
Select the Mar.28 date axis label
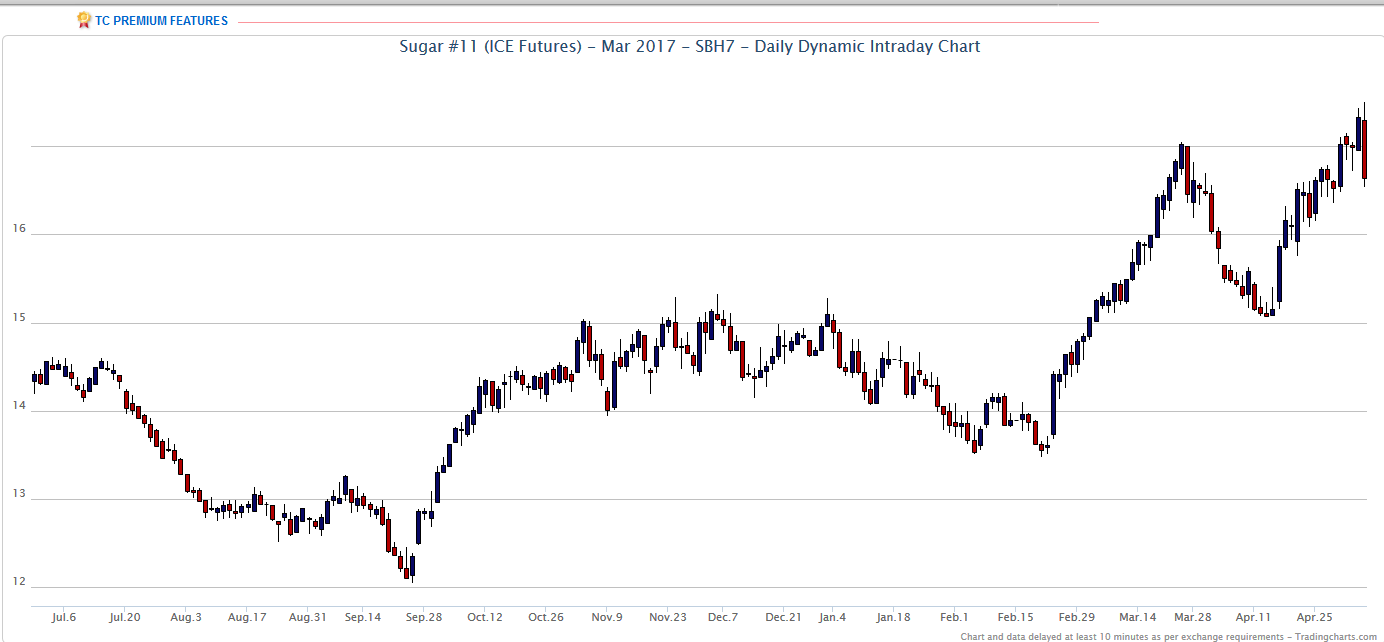[1192, 617]
